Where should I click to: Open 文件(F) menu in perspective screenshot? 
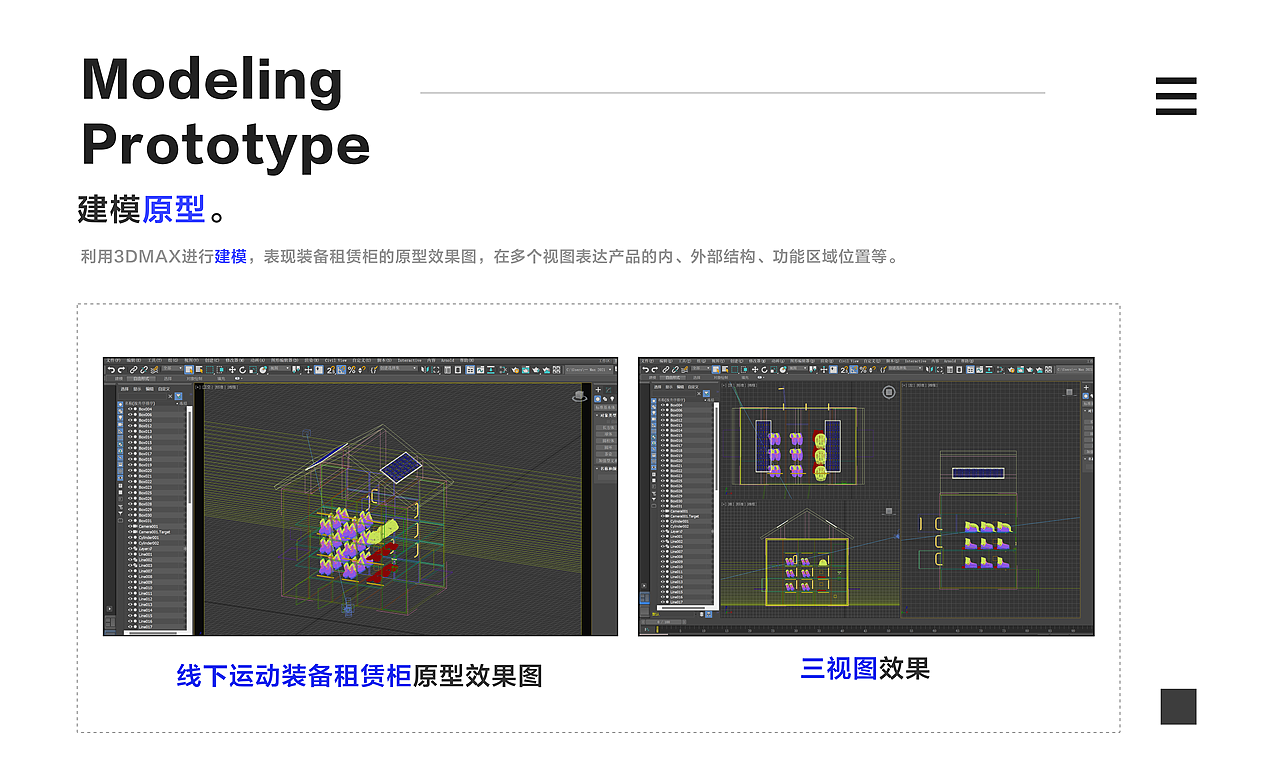113,361
